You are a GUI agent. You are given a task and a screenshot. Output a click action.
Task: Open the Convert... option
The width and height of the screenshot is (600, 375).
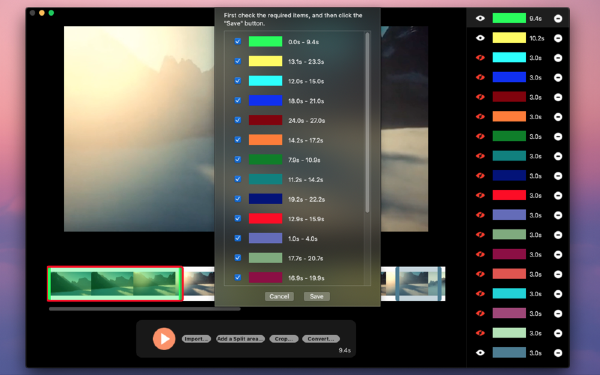pyautogui.click(x=321, y=339)
